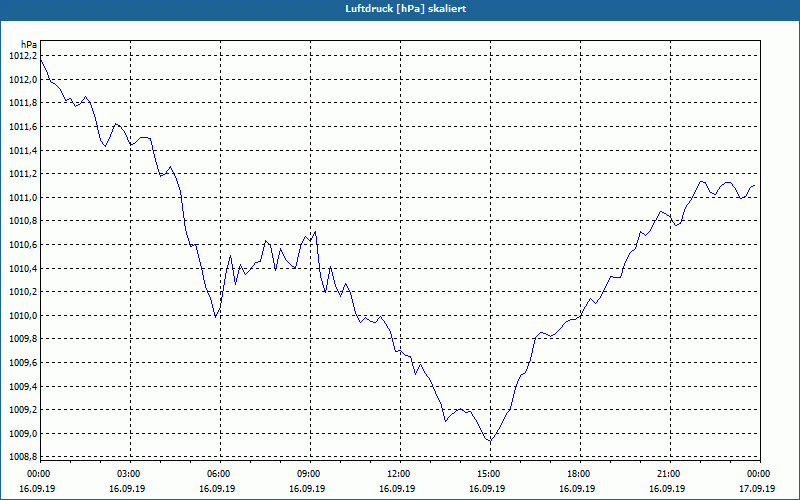The height and width of the screenshot is (500, 800).
Task: Click the 16.09.19 date beneath 21:00
Action: click(667, 488)
